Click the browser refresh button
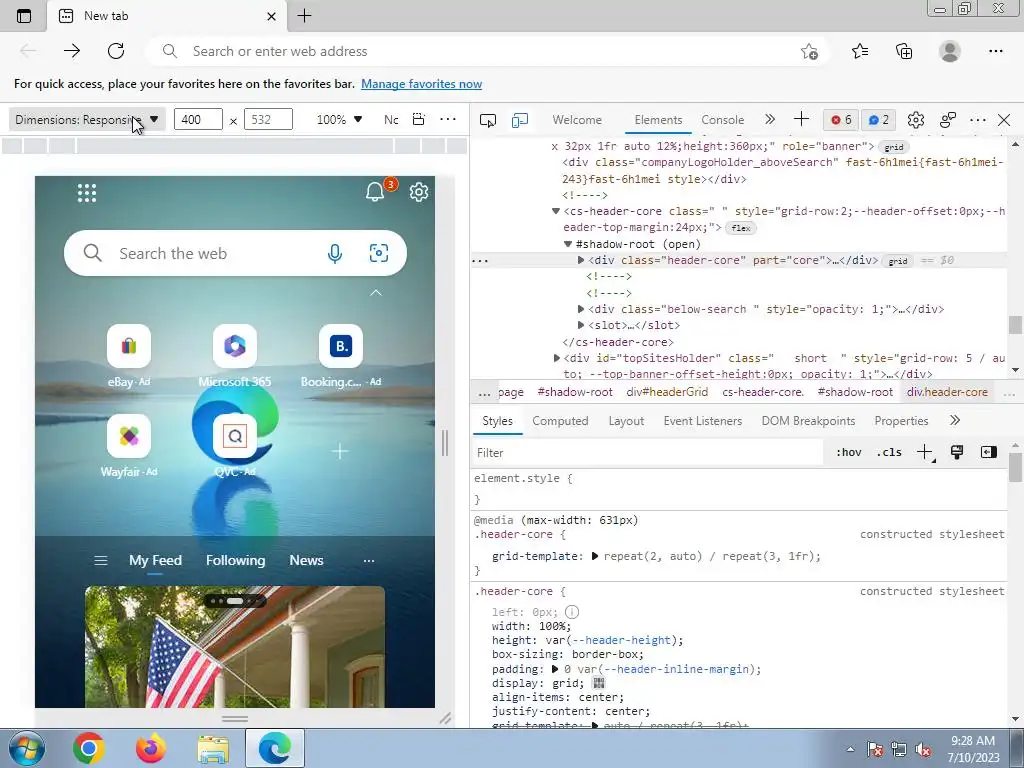Screen dimensions: 1024x768 point(116,51)
